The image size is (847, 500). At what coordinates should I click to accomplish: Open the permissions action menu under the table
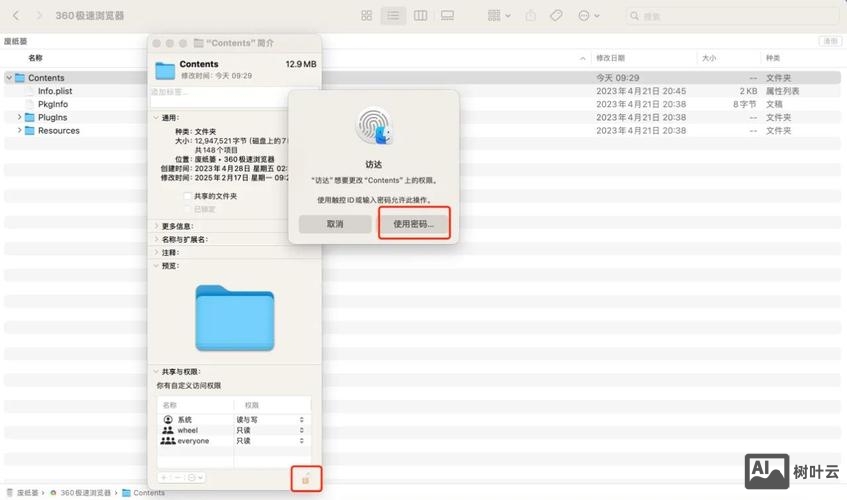195,477
